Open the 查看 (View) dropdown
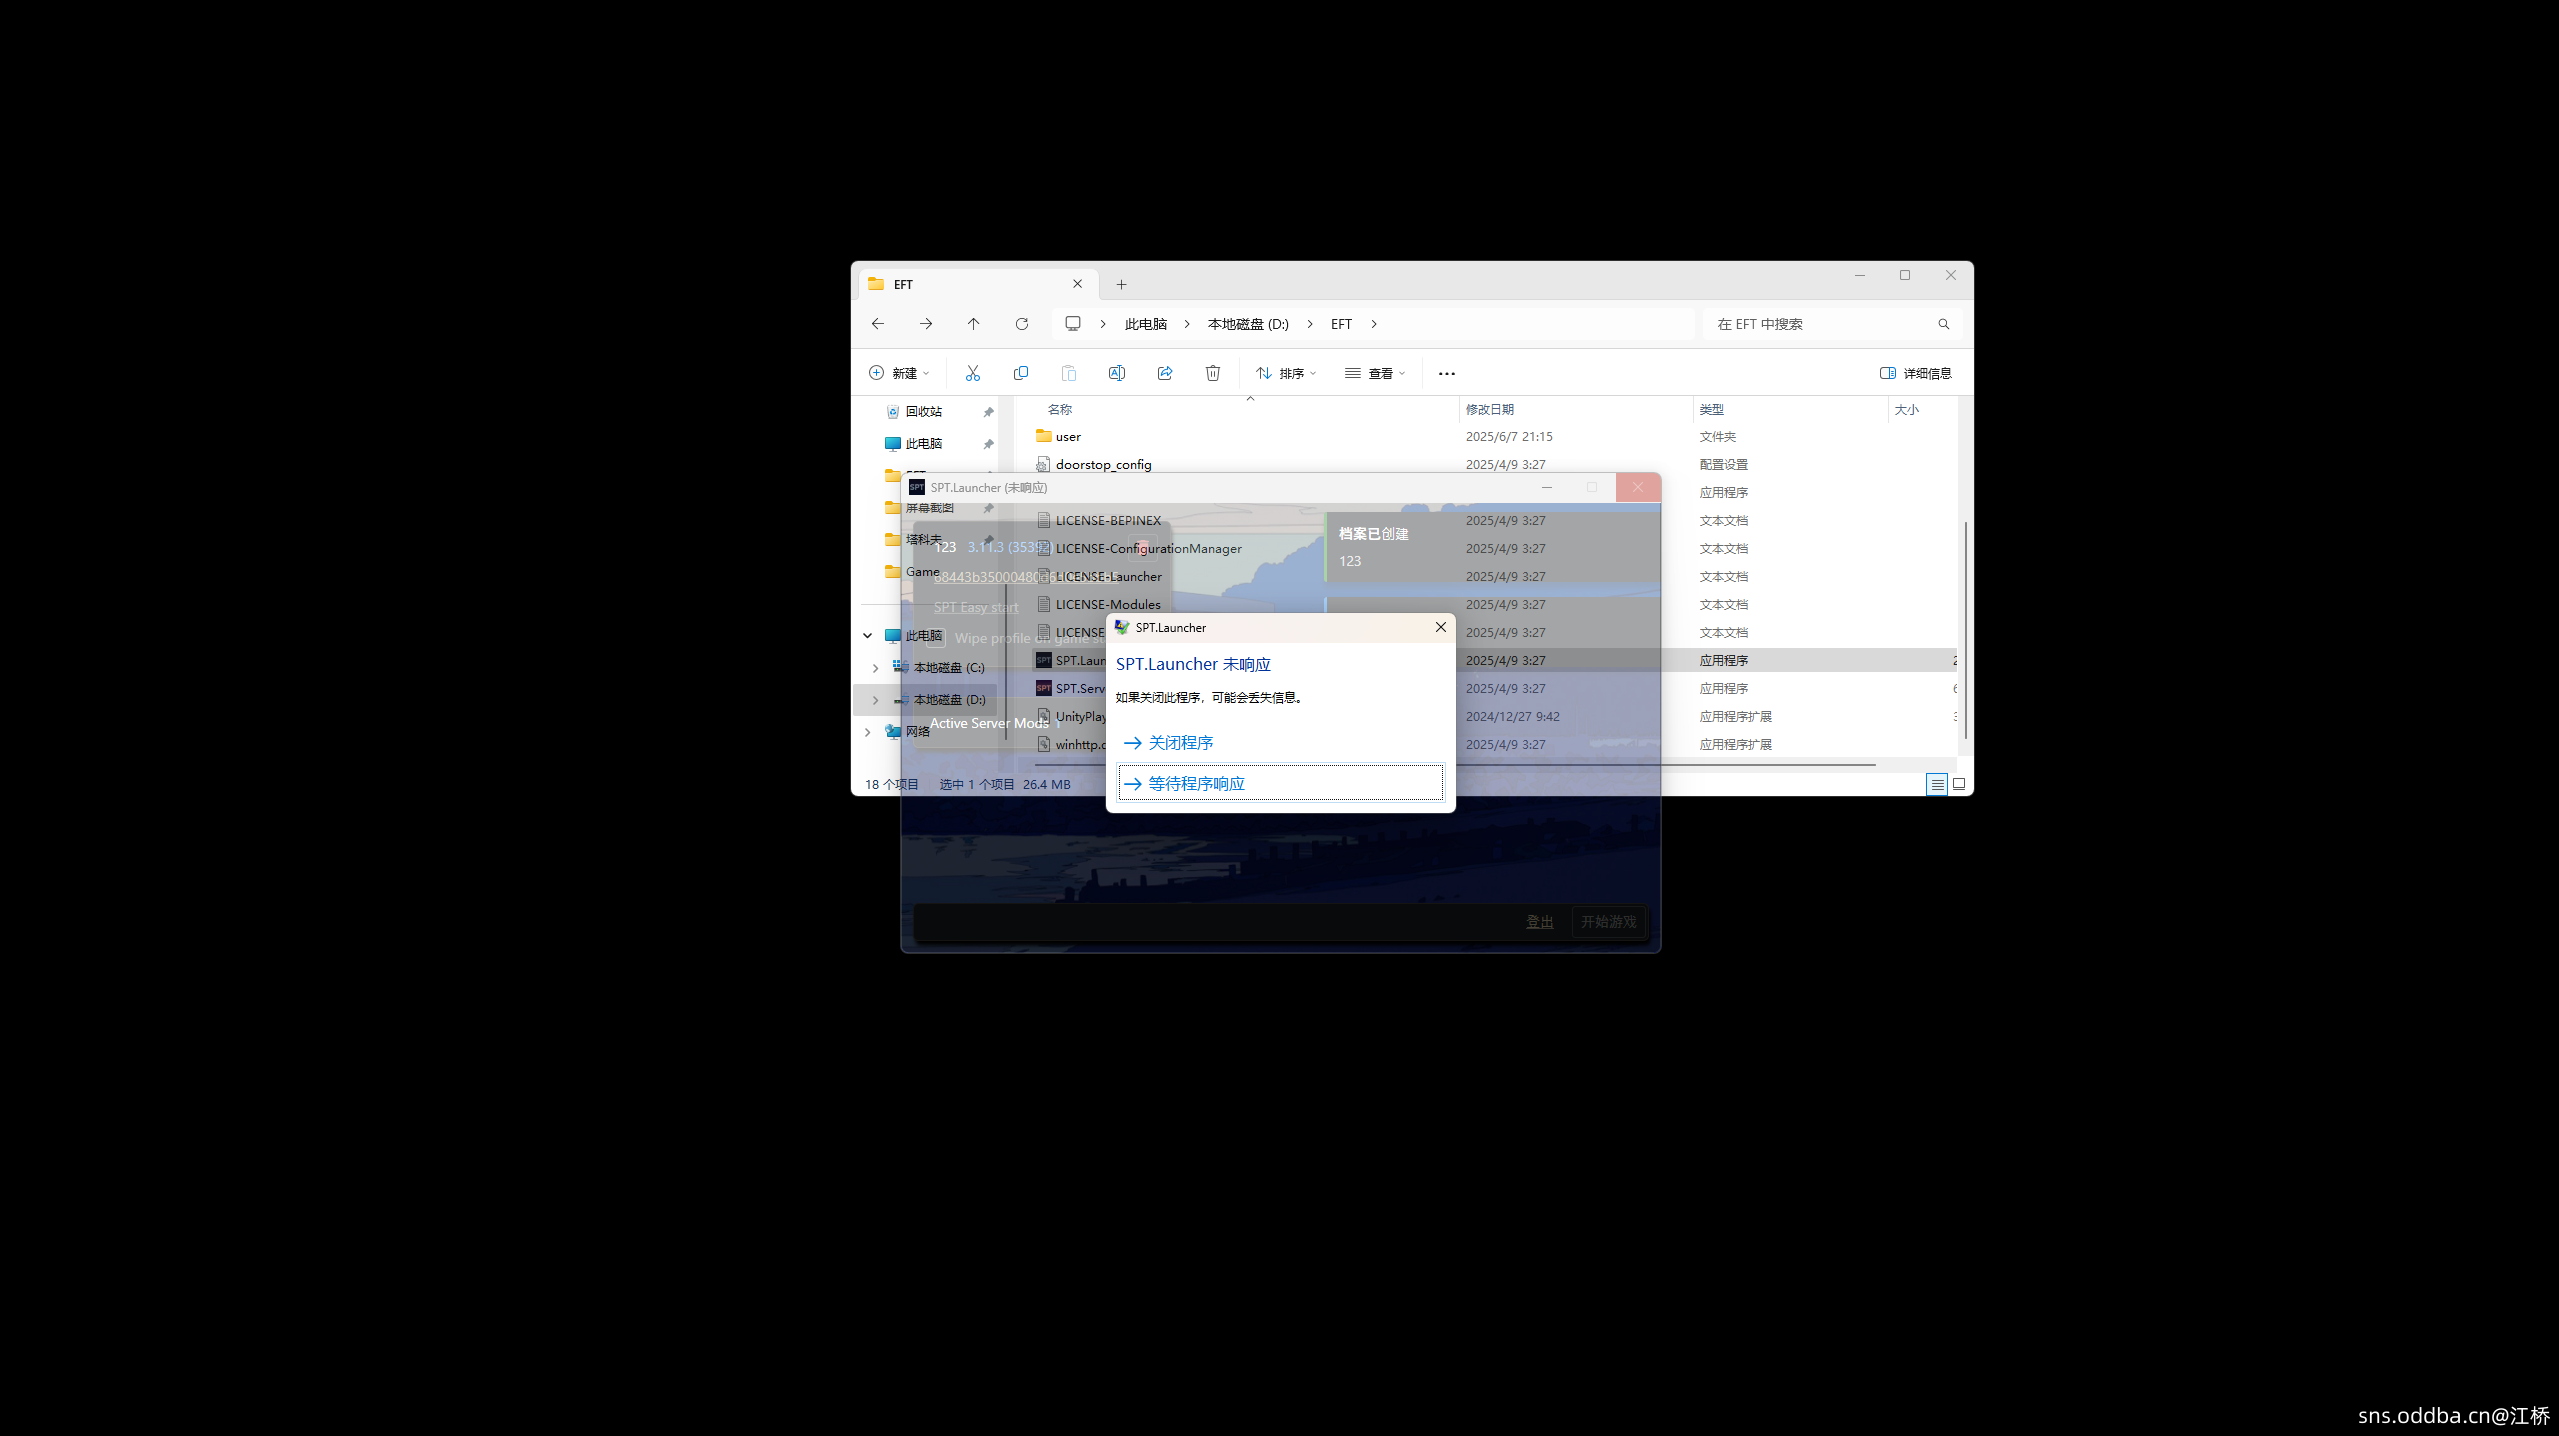2559x1436 pixels. [1375, 373]
